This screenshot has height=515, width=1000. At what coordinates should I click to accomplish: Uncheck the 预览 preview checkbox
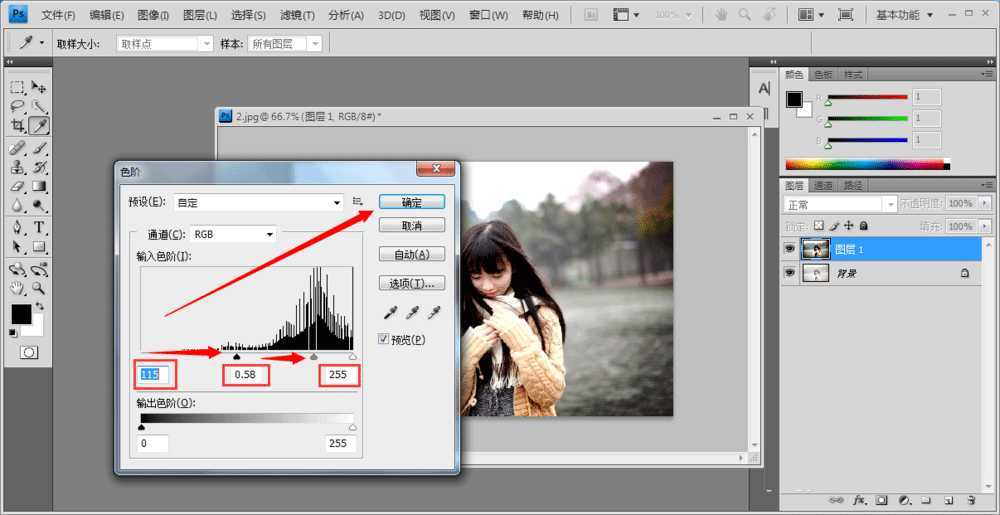[x=384, y=340]
